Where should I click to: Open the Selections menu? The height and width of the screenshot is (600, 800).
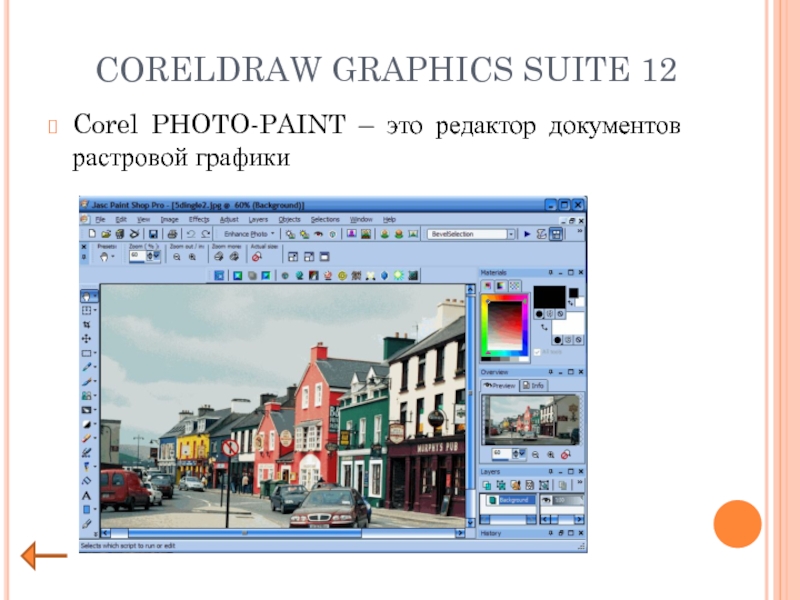[x=325, y=219]
